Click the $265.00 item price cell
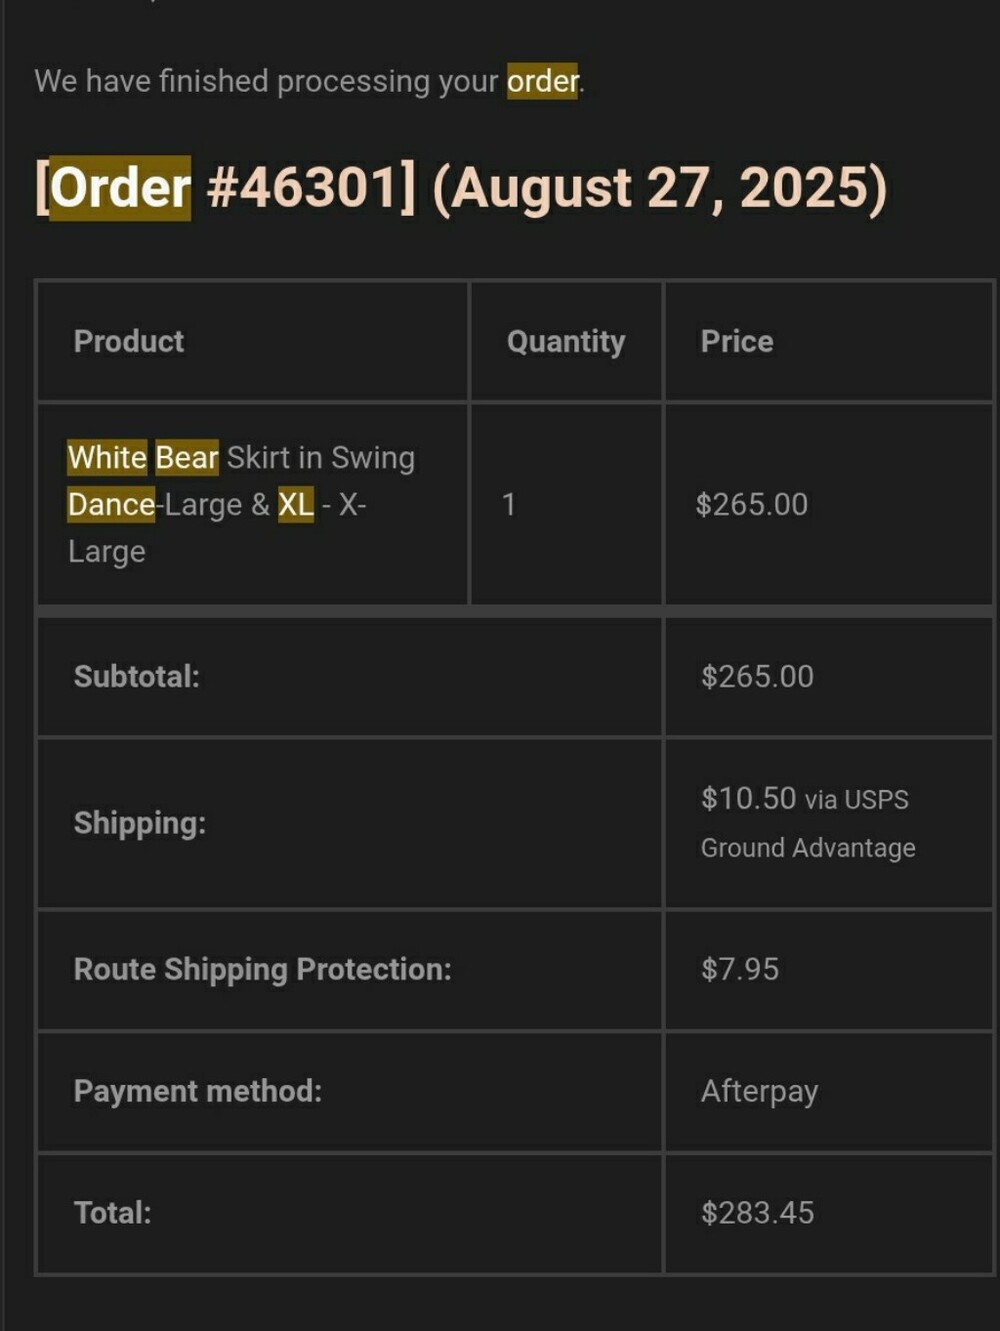The width and height of the screenshot is (1000, 1331). pos(752,504)
